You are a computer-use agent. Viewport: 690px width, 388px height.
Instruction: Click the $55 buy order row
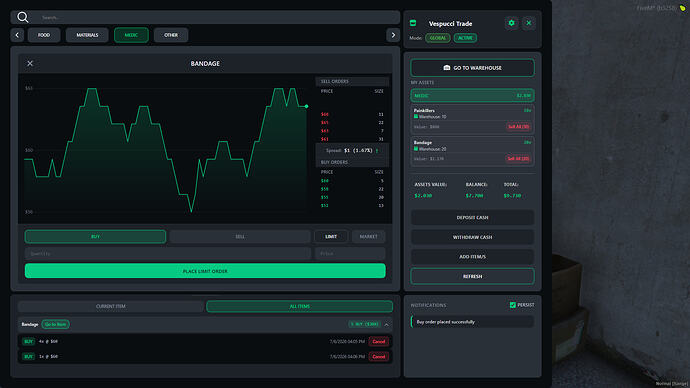coord(352,198)
